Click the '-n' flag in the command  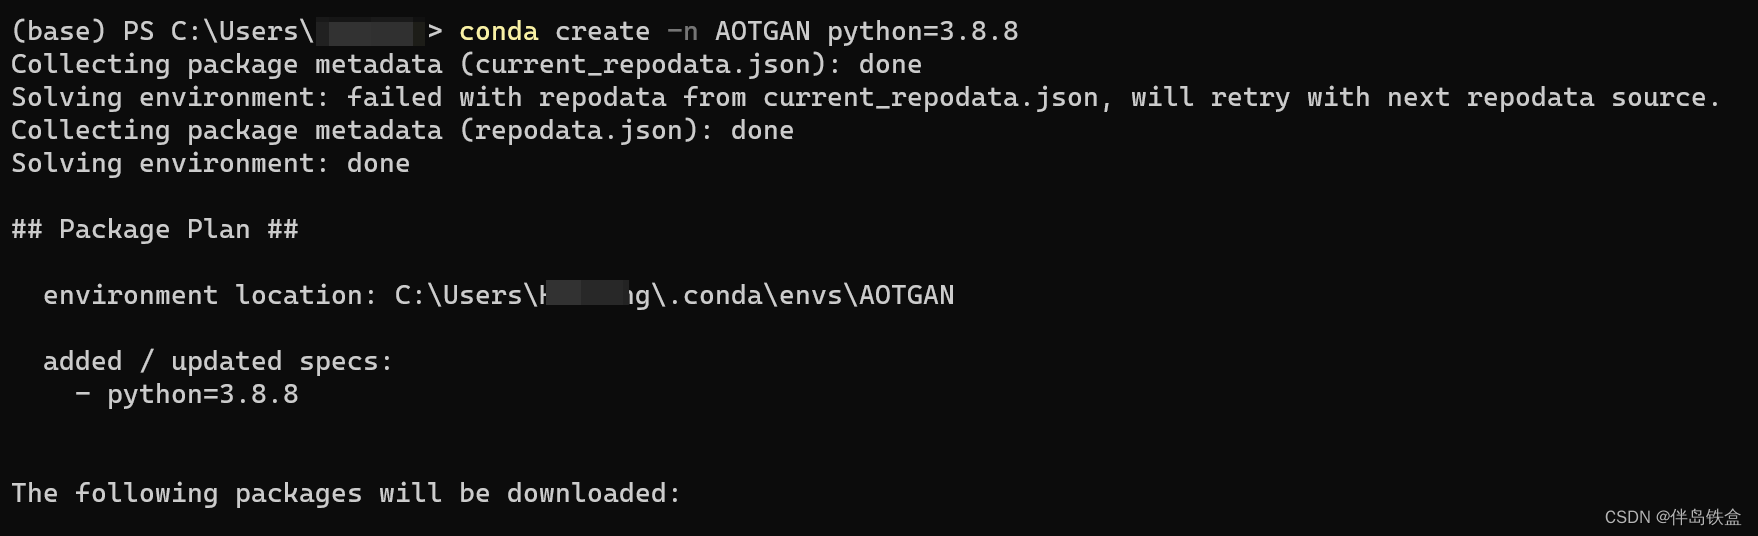coord(682,32)
